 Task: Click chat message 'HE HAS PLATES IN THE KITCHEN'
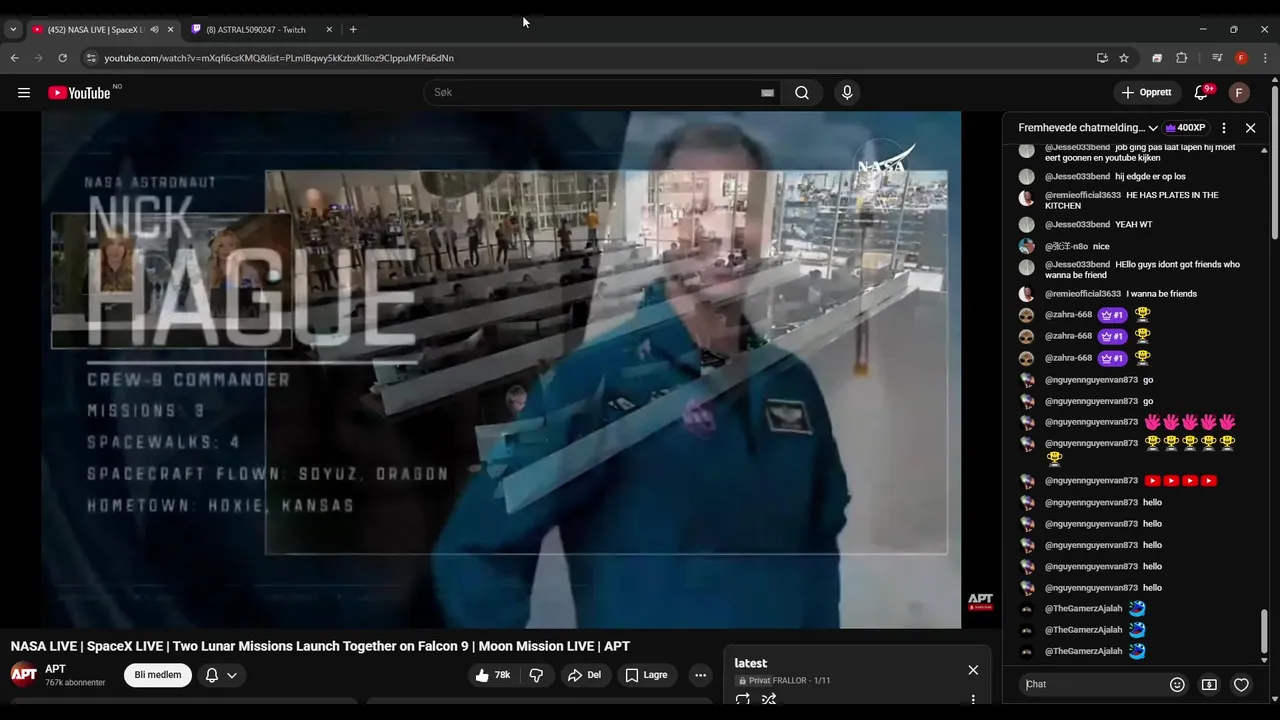pyautogui.click(x=1132, y=200)
